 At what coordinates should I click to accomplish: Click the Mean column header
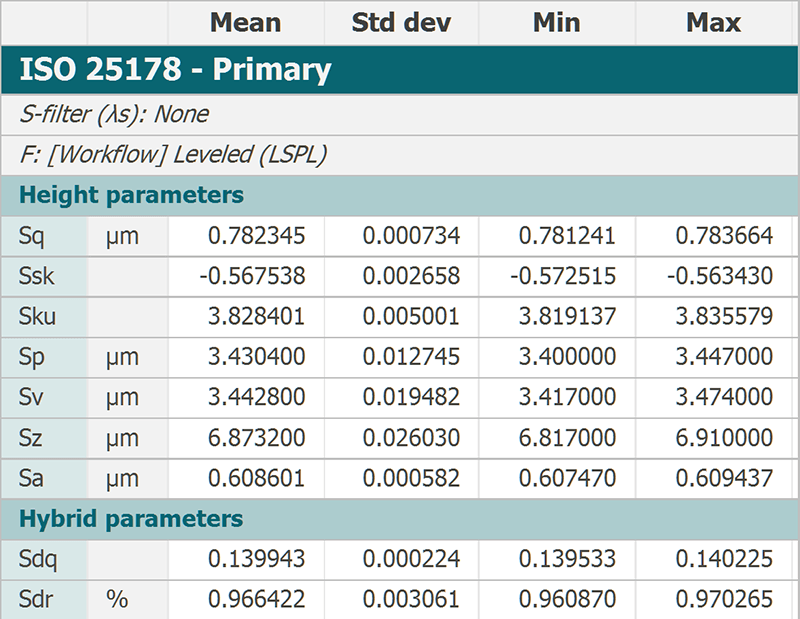point(246,23)
